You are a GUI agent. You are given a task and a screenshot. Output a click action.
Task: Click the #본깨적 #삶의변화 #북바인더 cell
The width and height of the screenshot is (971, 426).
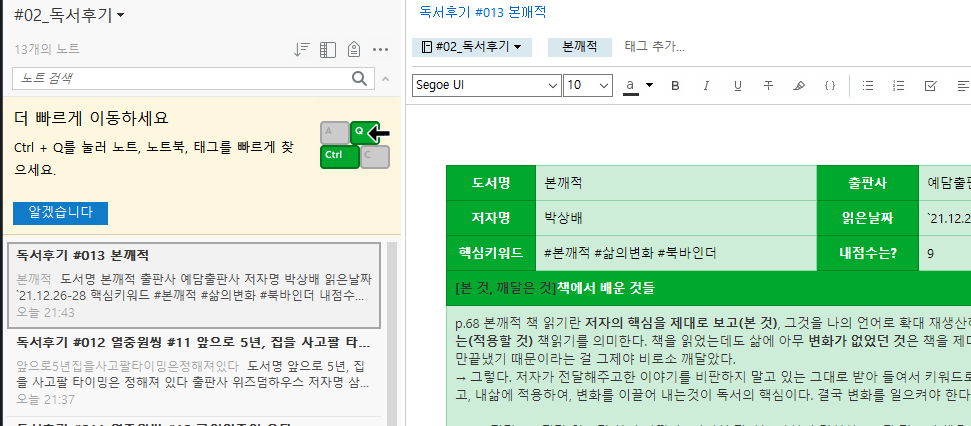tap(676, 253)
